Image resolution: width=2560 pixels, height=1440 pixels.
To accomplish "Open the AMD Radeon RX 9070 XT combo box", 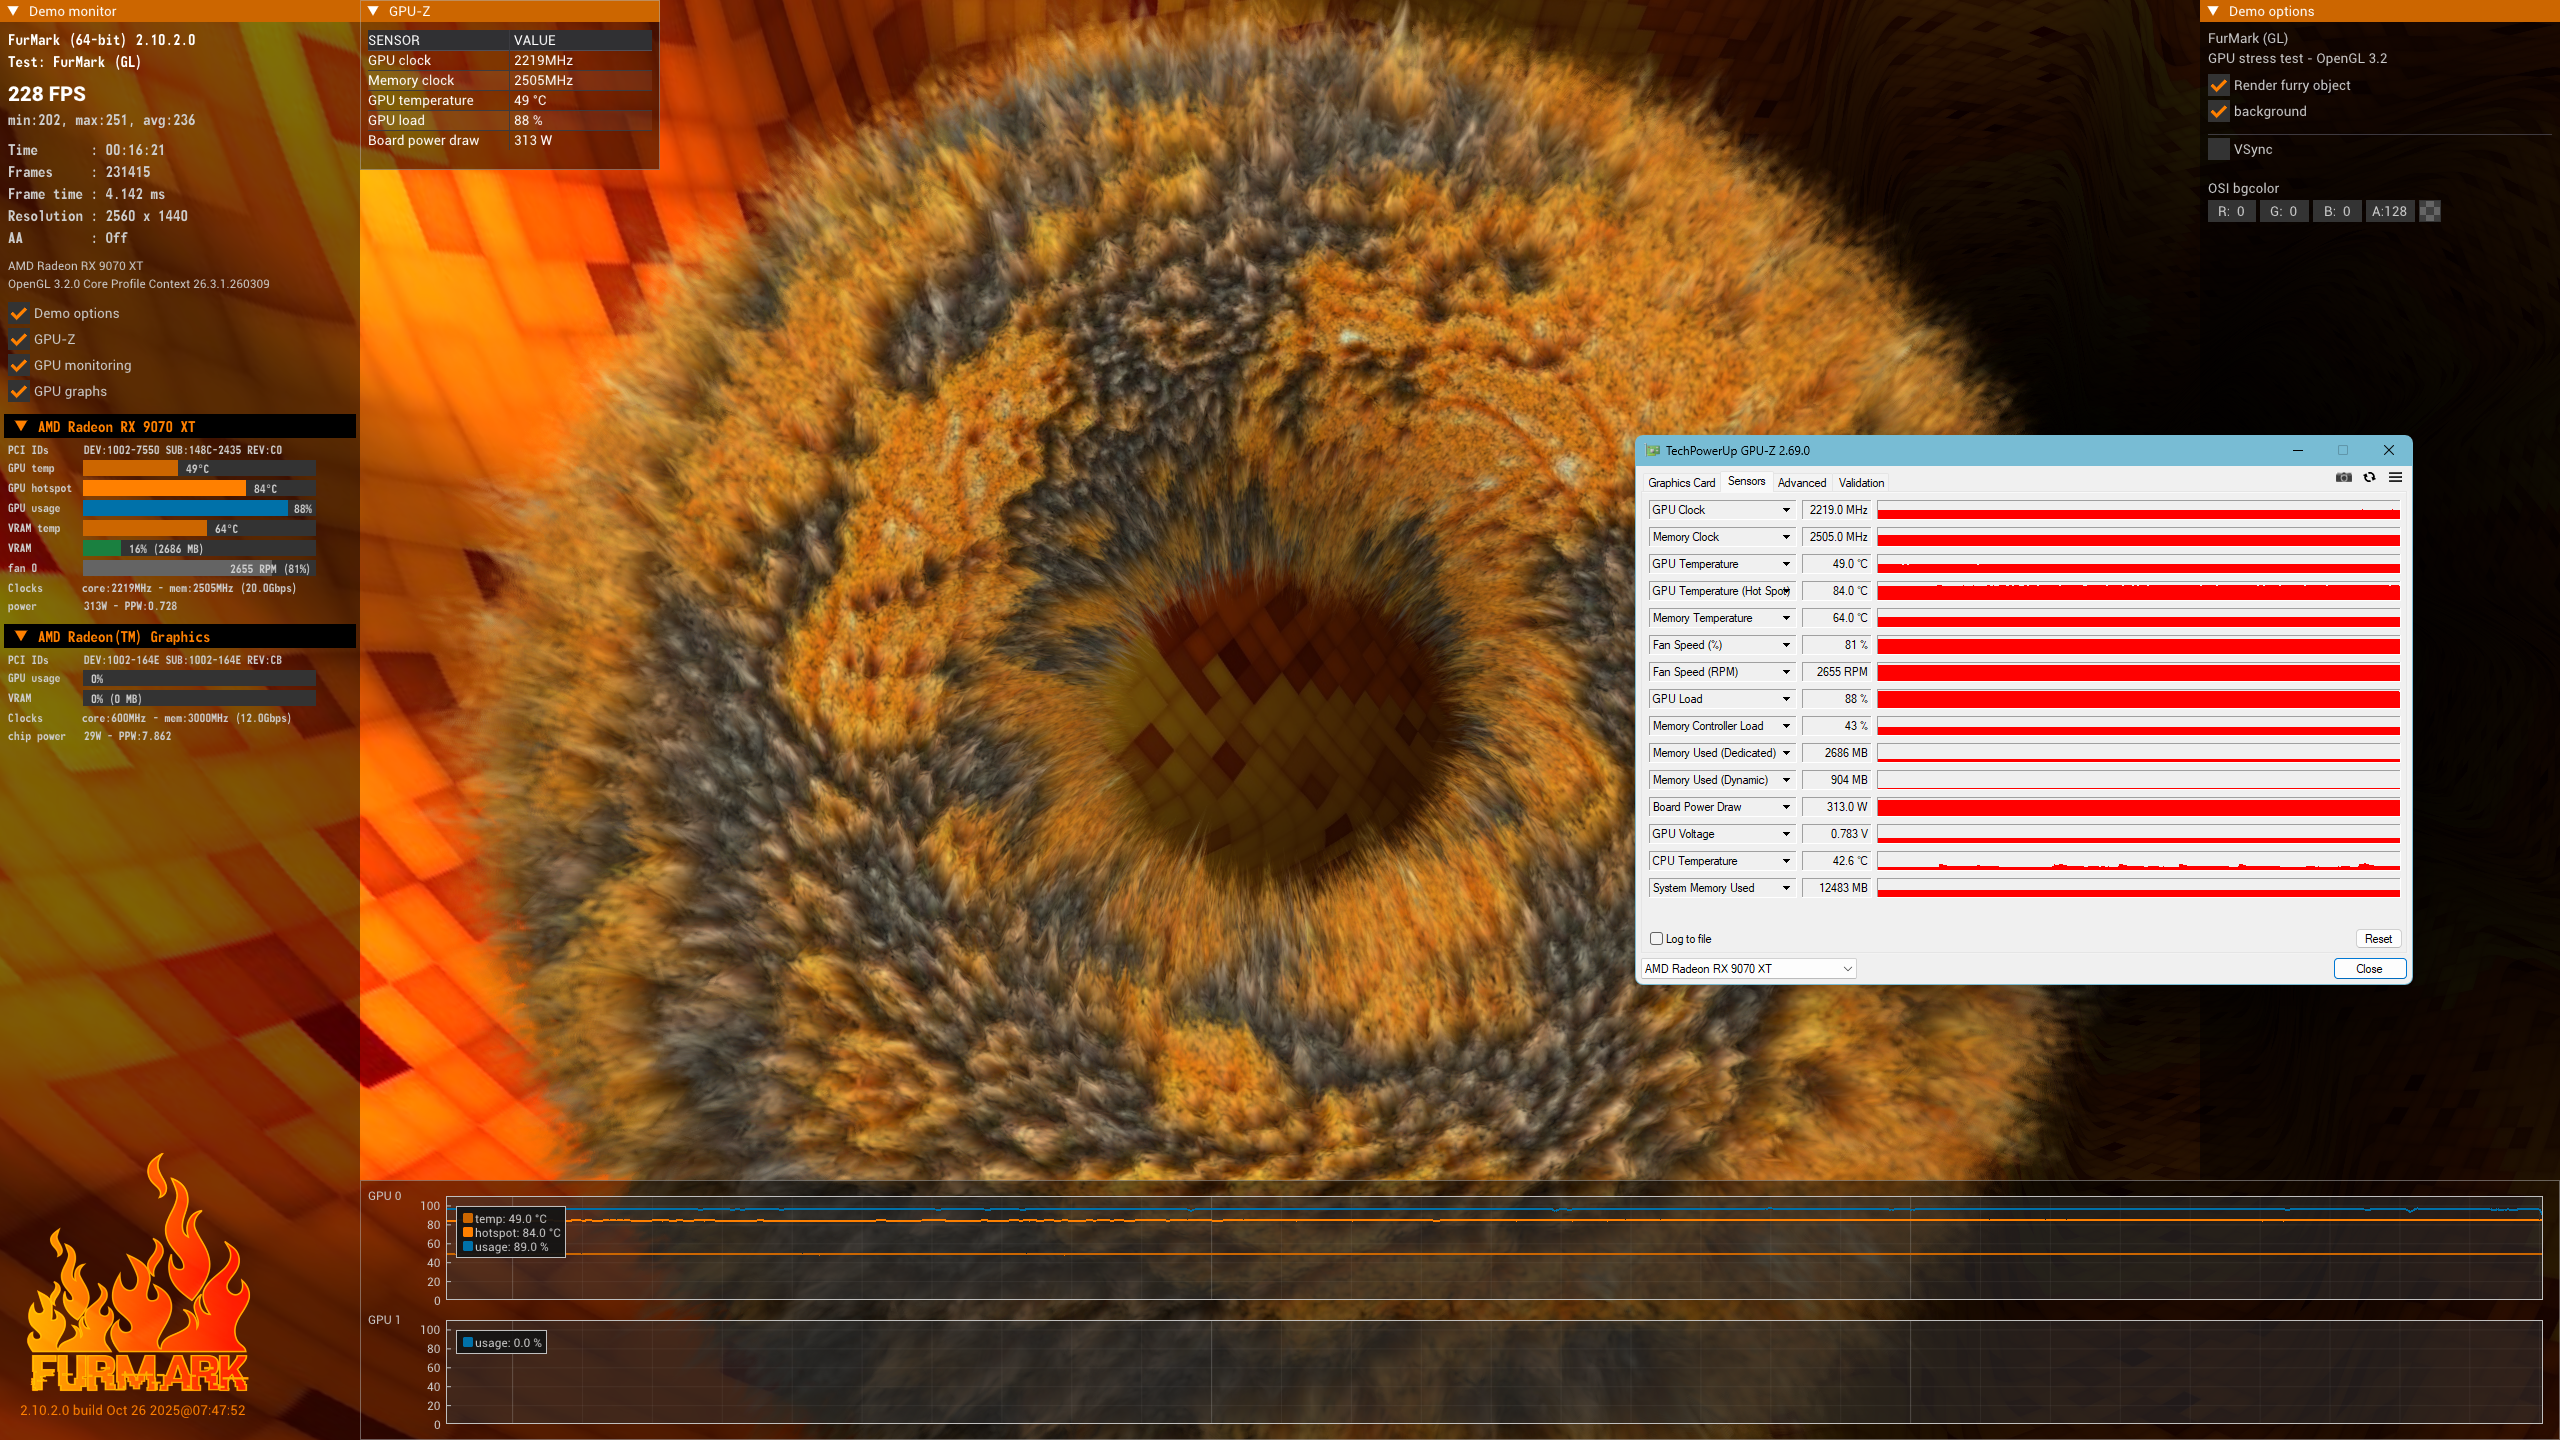I will click(1749, 969).
